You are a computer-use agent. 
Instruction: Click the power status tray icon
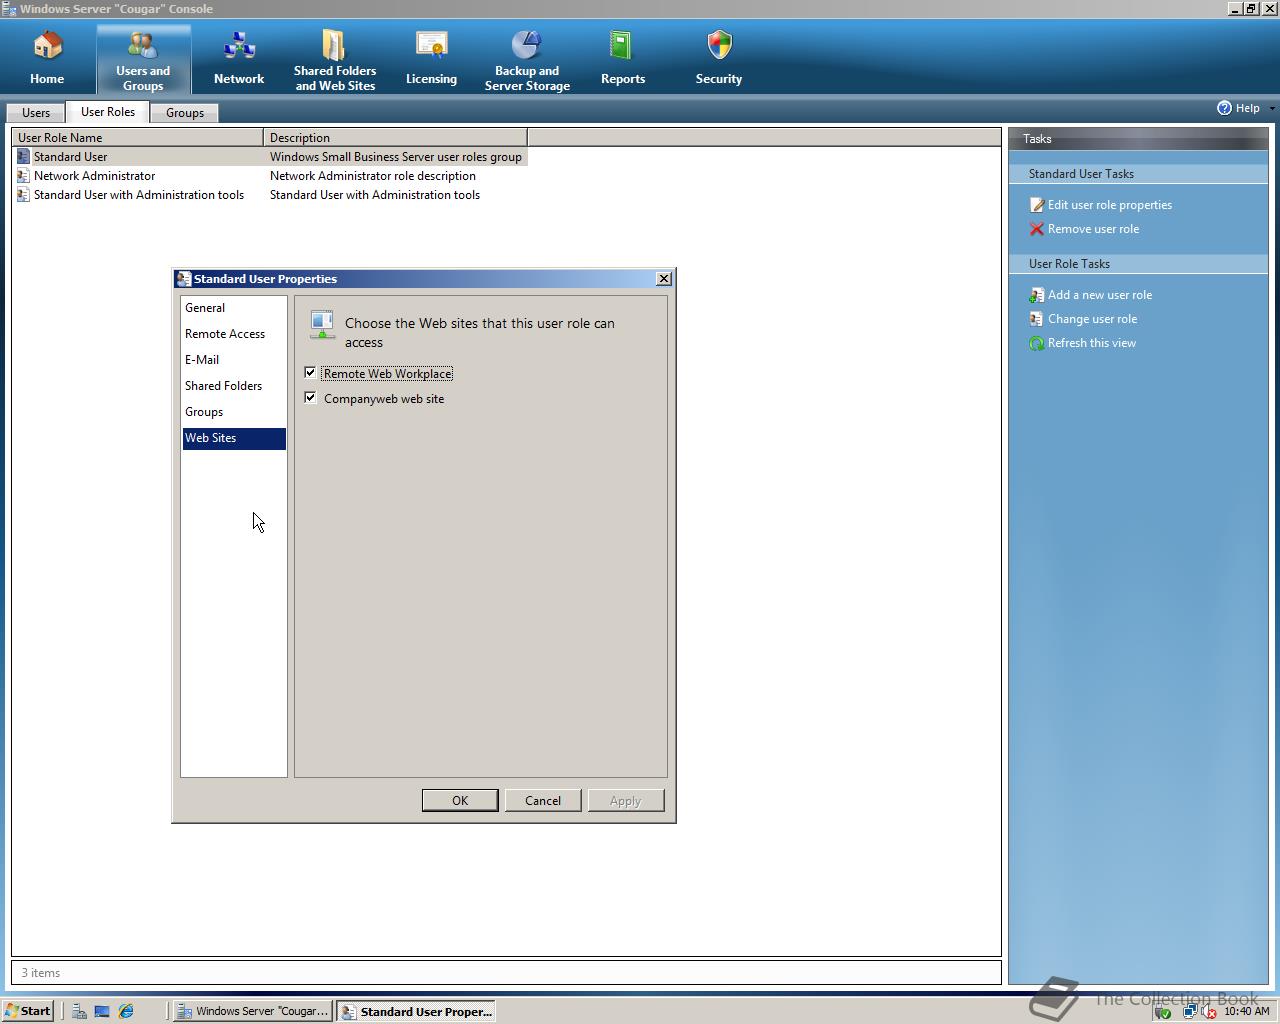pos(1163,1012)
